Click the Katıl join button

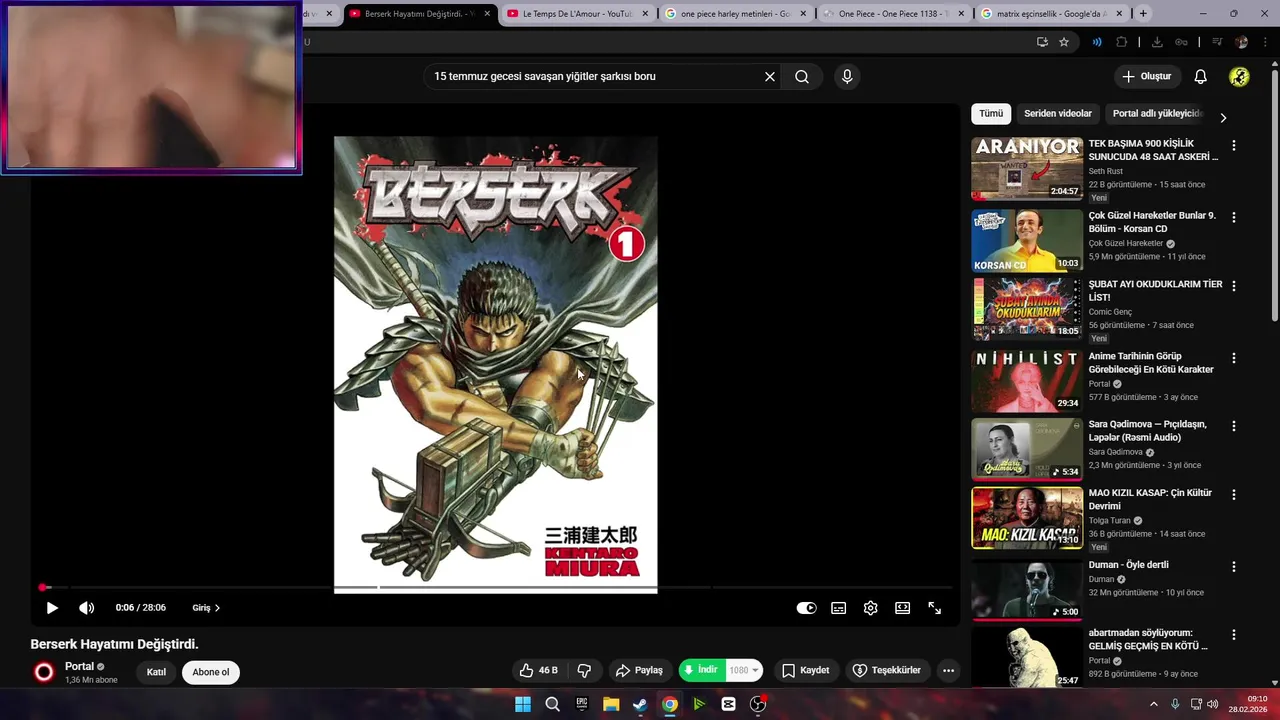(156, 672)
